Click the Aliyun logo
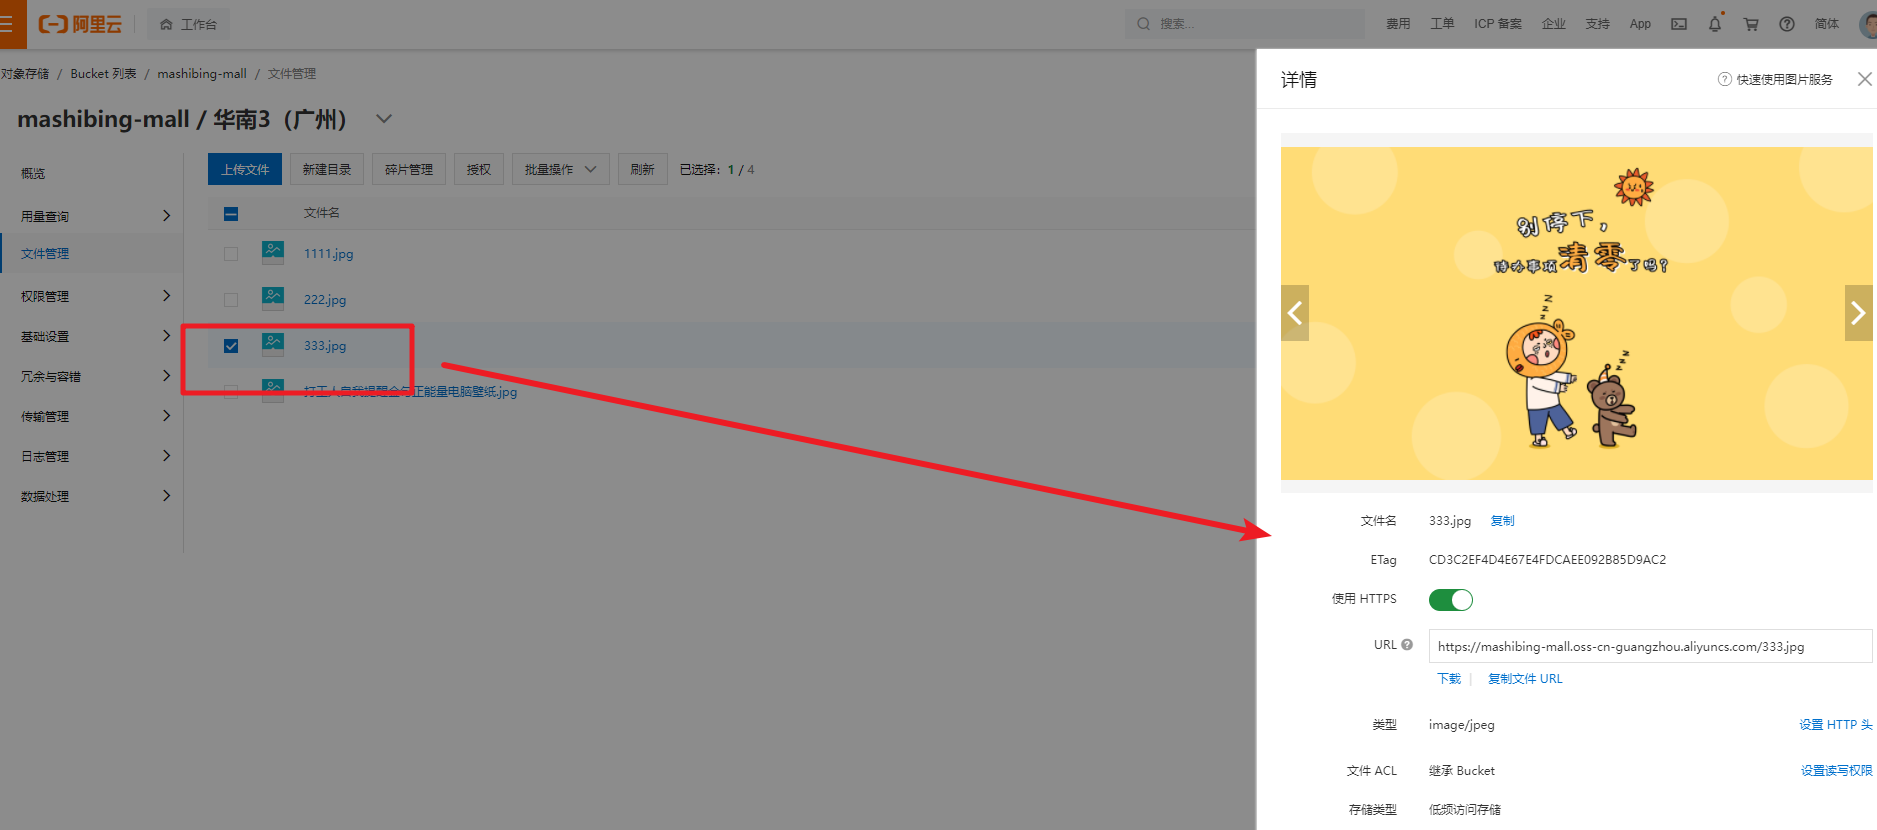The height and width of the screenshot is (830, 1877). pos(80,24)
